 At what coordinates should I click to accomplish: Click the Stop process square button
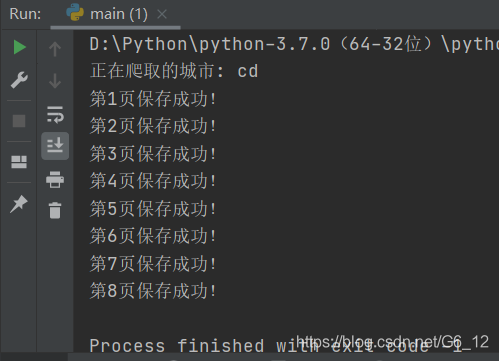(19, 121)
